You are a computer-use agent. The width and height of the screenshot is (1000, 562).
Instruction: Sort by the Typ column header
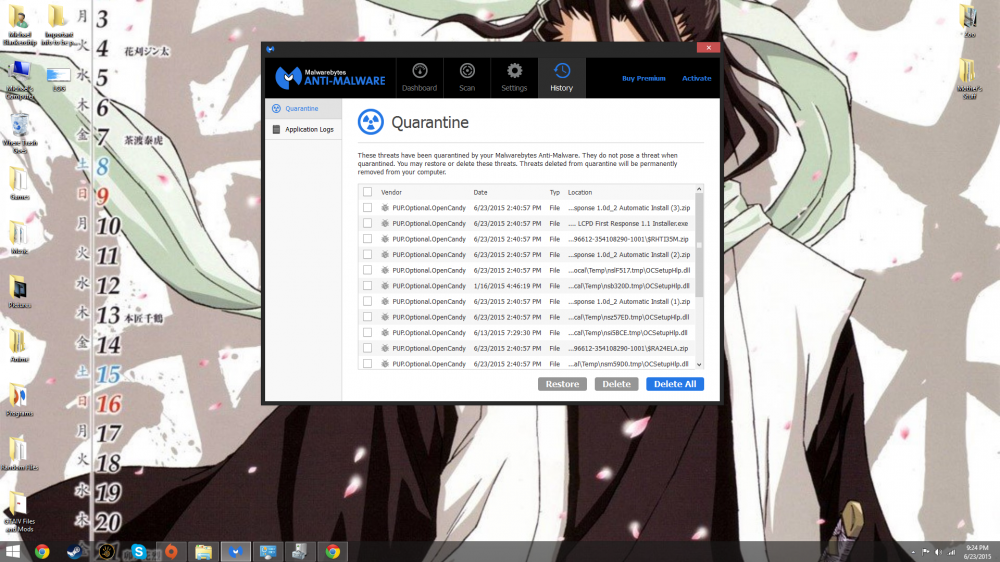(x=555, y=192)
